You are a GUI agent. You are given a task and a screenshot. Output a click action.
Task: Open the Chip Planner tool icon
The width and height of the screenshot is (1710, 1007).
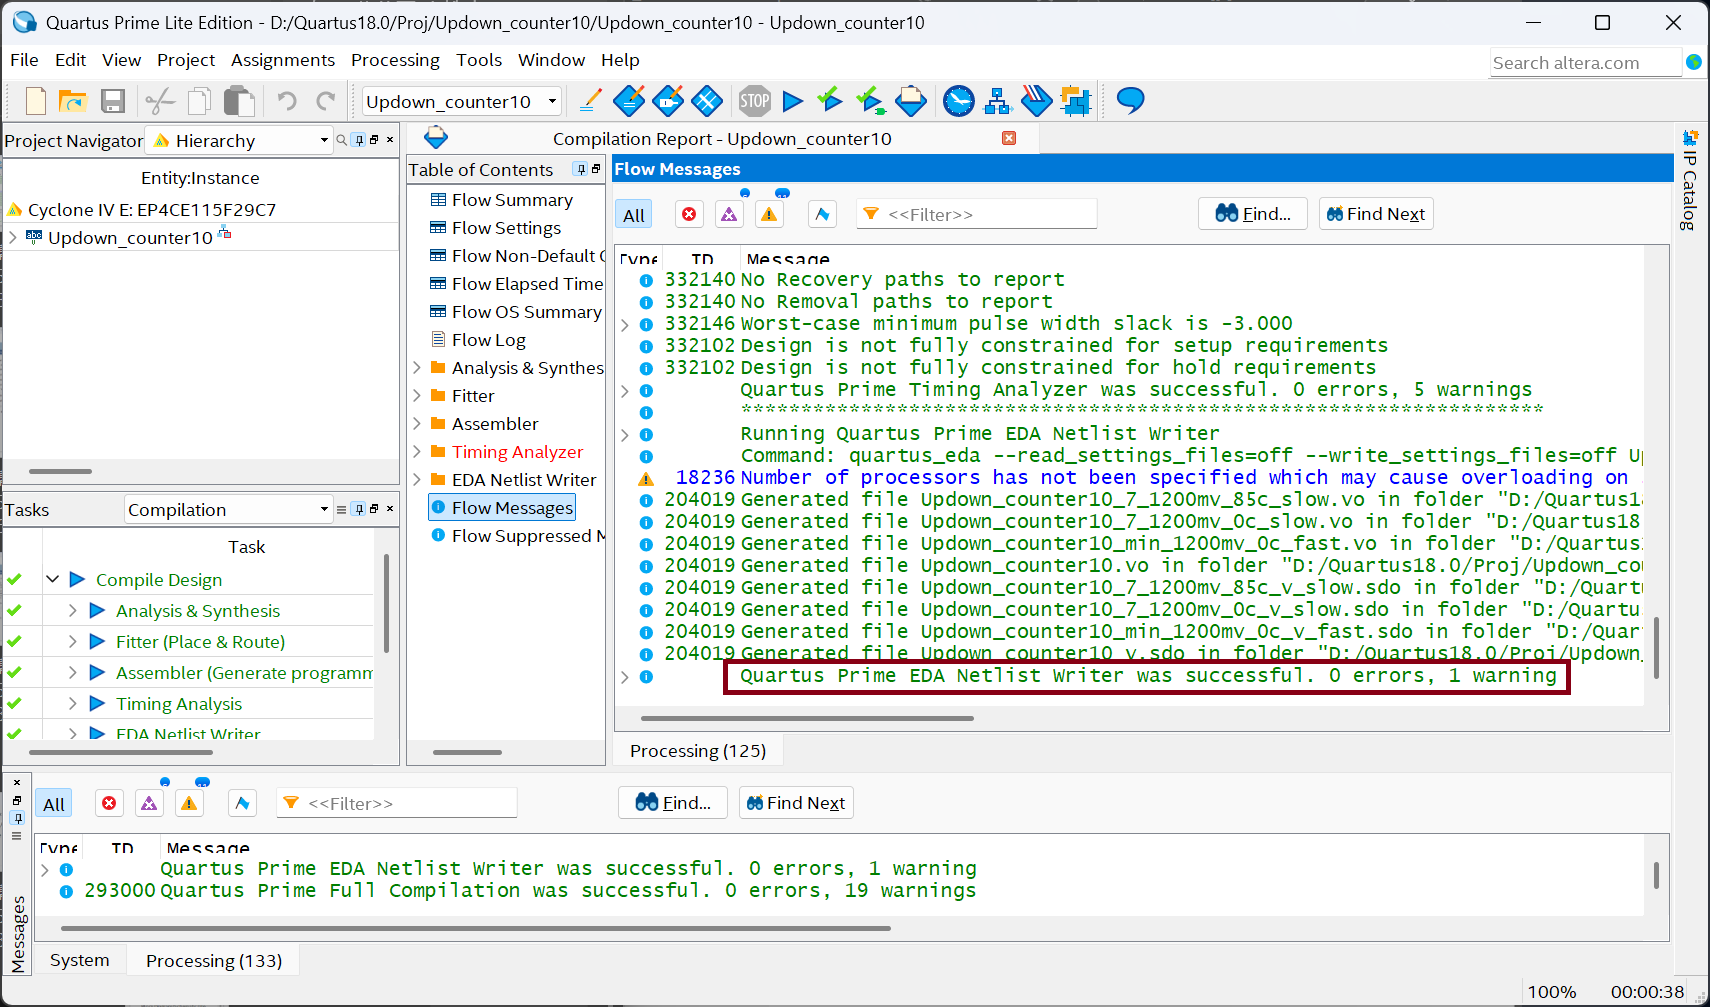[x=707, y=101]
